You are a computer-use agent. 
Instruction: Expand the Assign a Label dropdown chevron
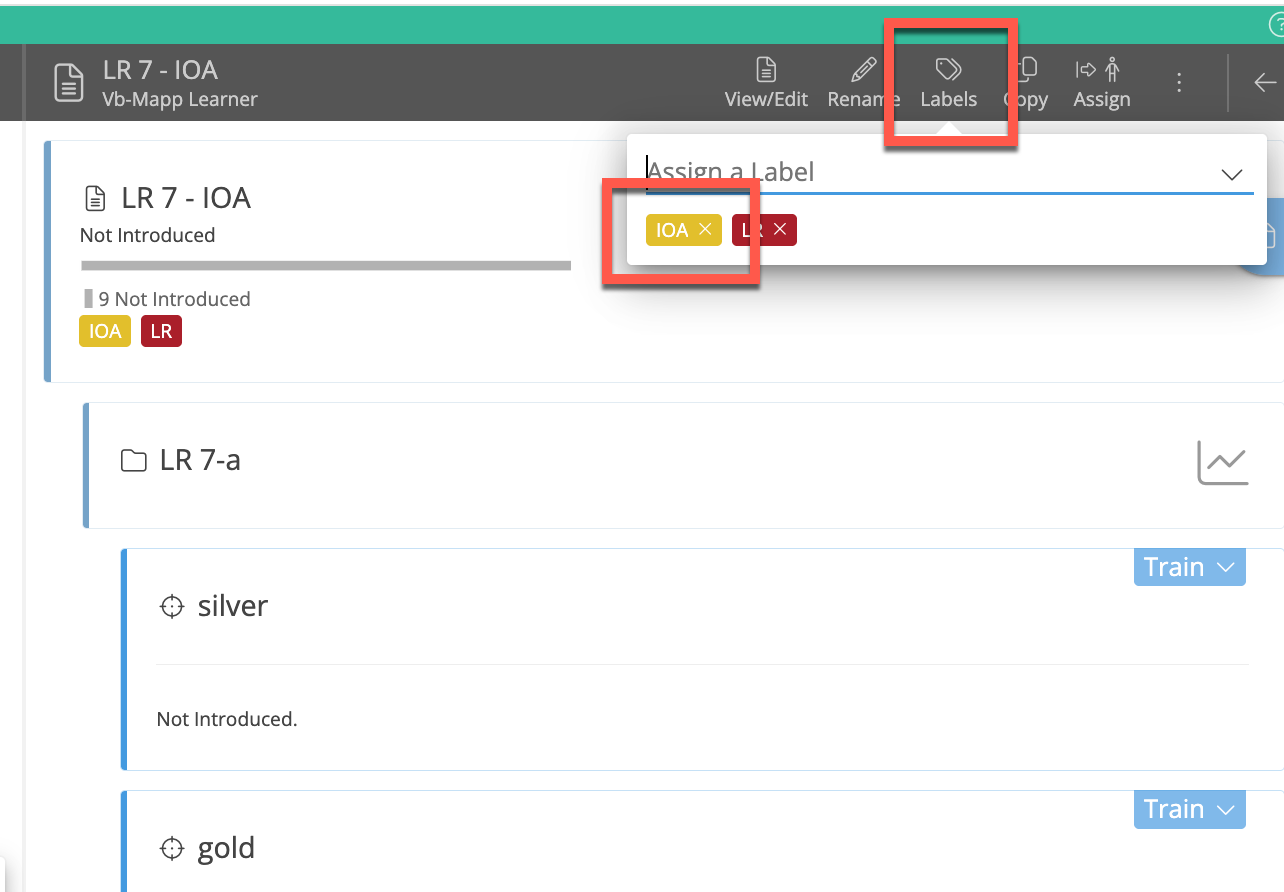[x=1231, y=174]
